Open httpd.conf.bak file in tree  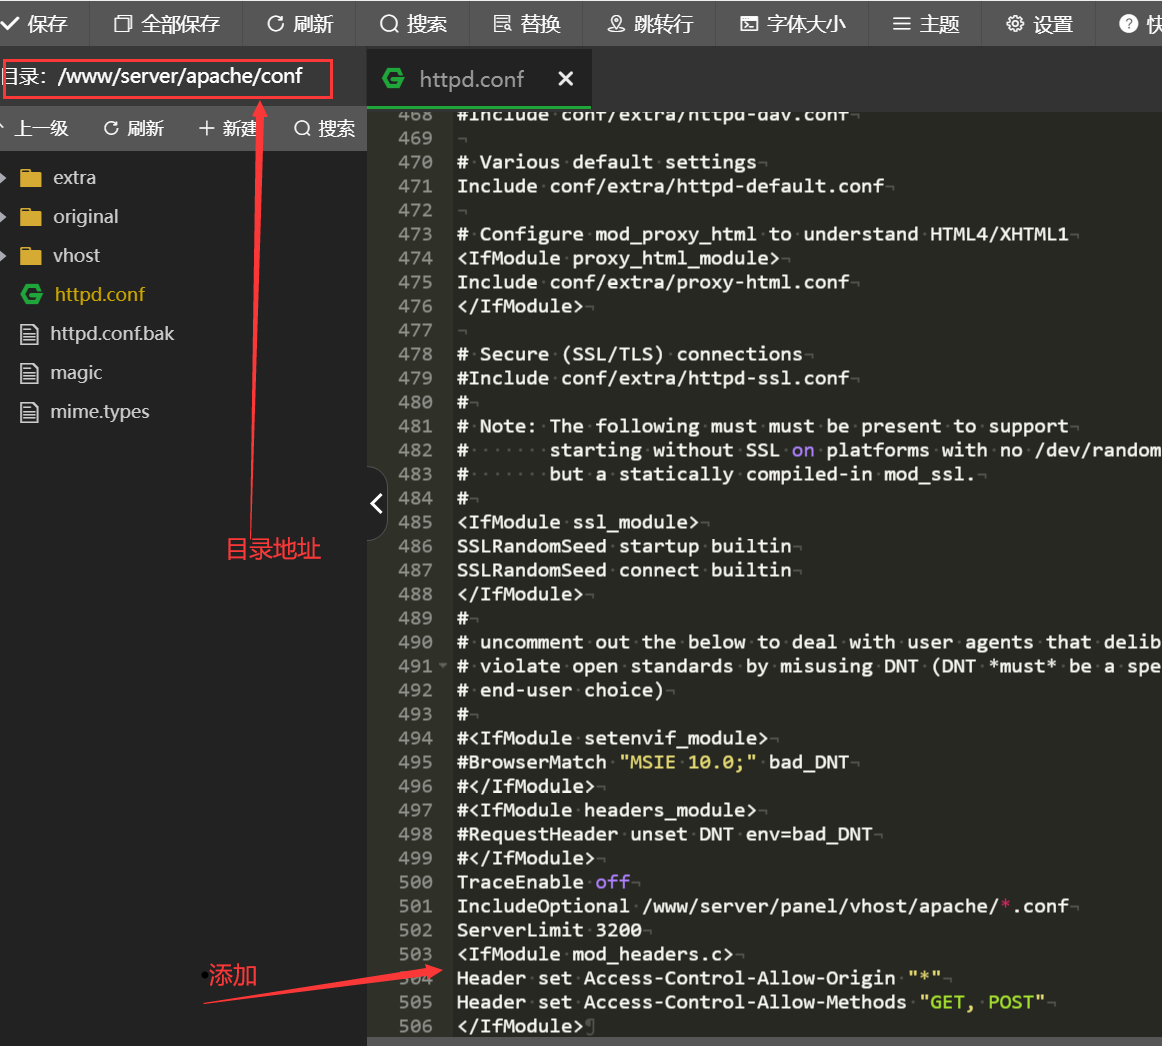tap(112, 334)
